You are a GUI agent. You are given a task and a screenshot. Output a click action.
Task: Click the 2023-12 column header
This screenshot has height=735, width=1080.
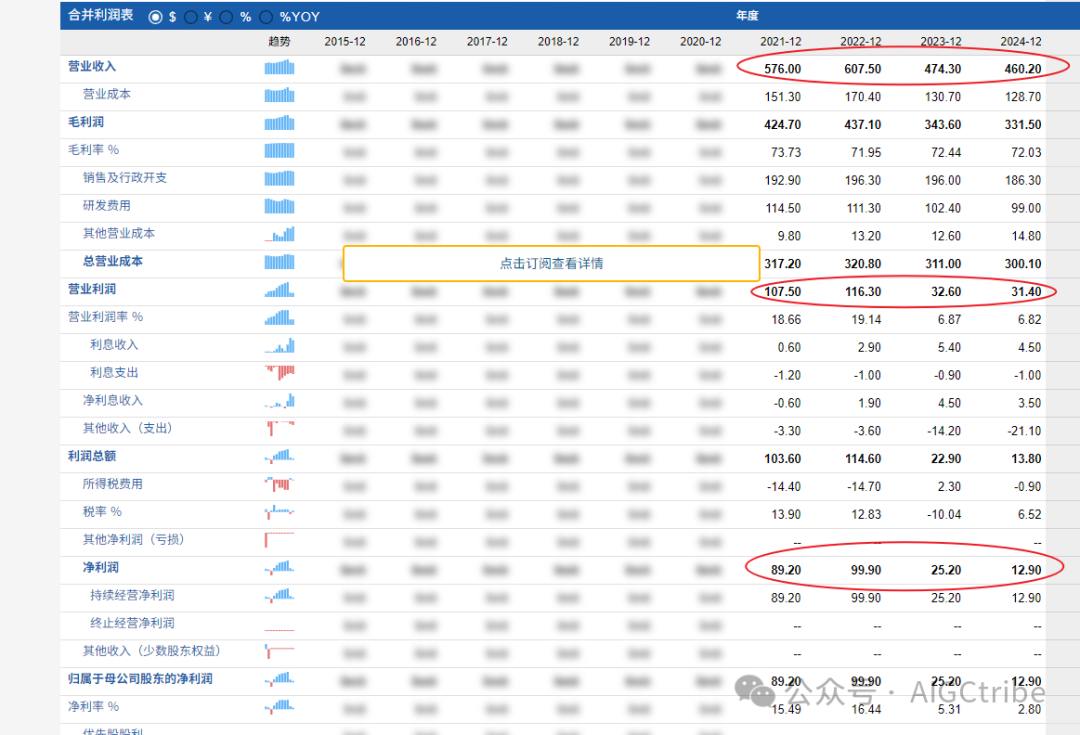940,41
